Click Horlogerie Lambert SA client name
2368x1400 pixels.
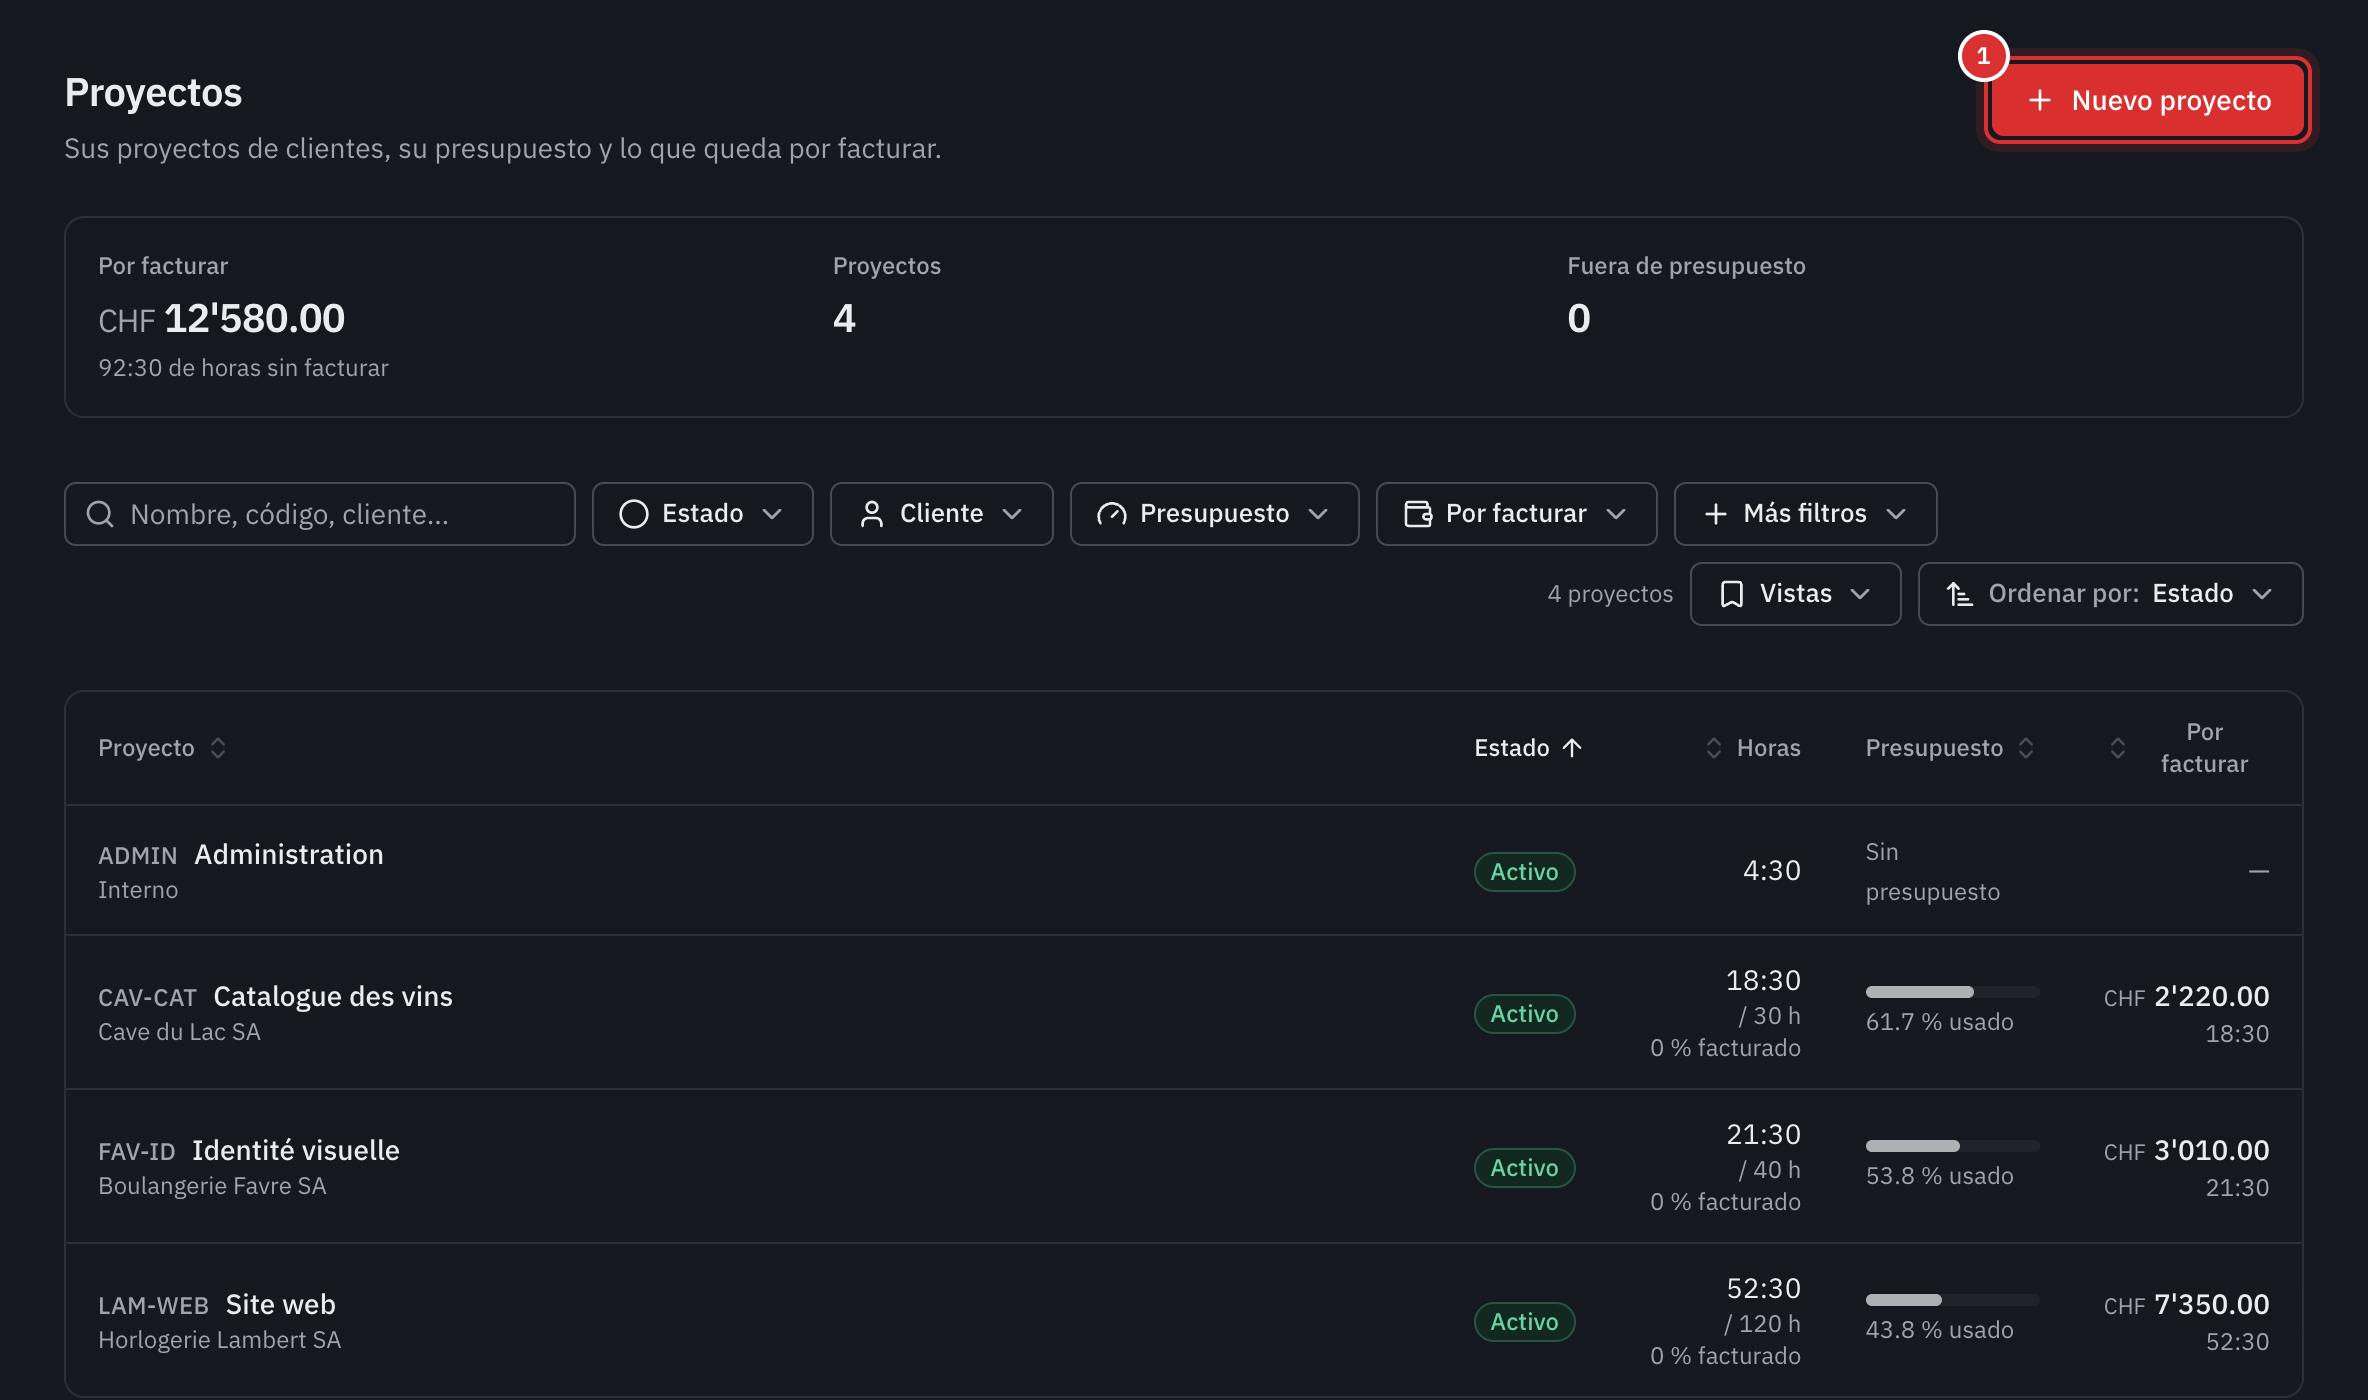click(220, 1340)
